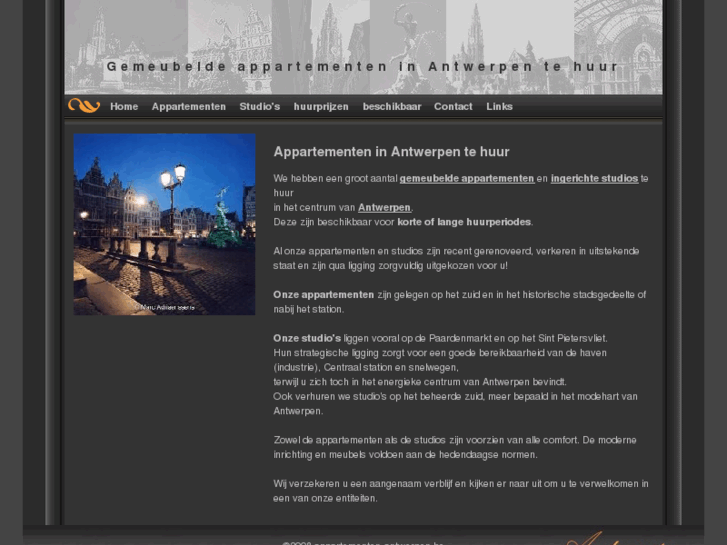Select Studio's in the navigation bar
Viewport: 727px width, 545px height.
click(260, 107)
